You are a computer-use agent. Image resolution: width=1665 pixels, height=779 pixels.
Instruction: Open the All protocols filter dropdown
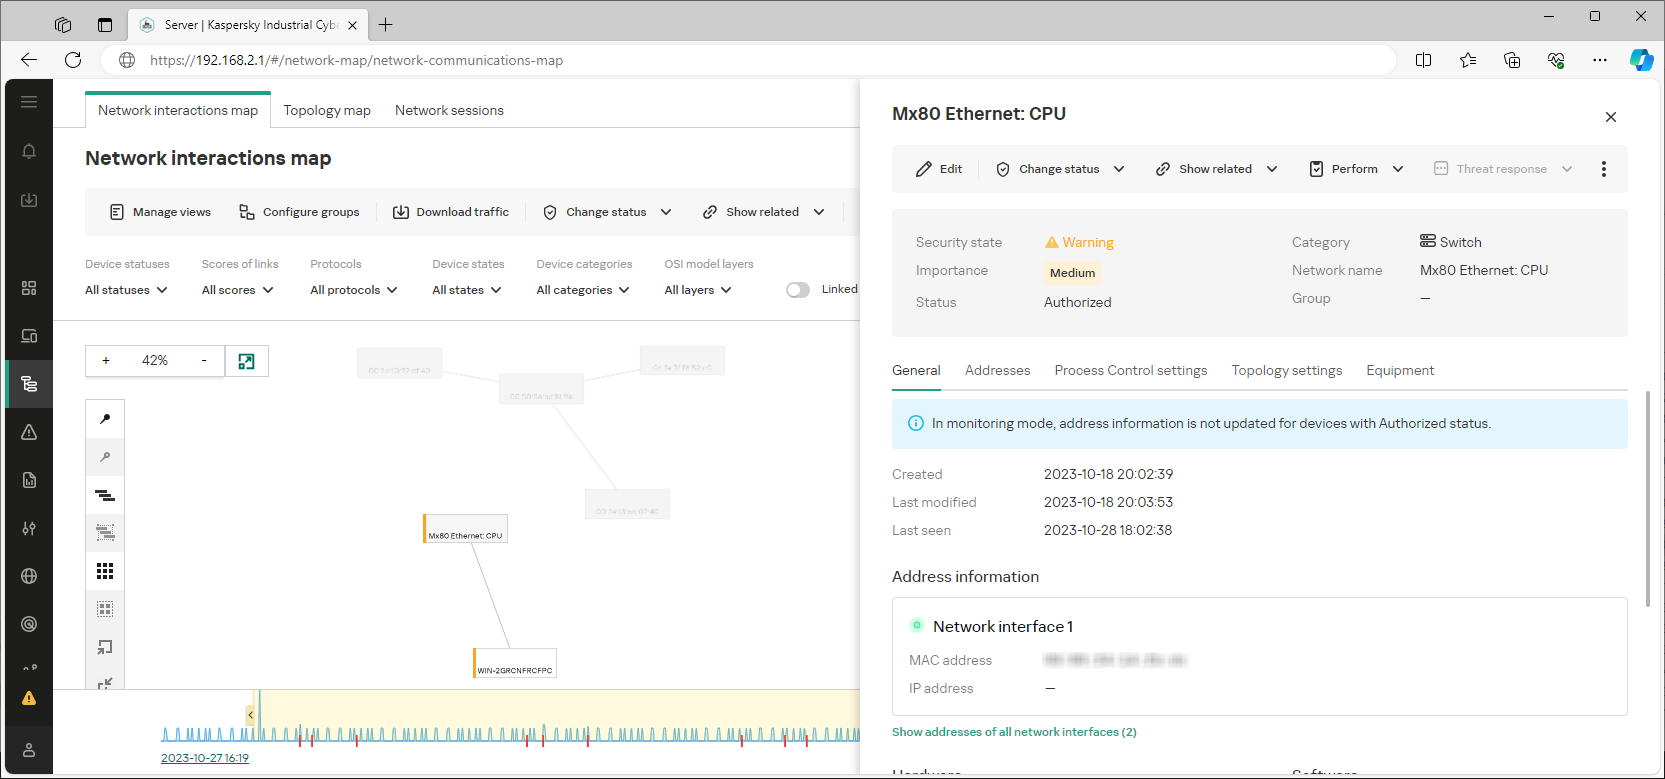point(353,290)
